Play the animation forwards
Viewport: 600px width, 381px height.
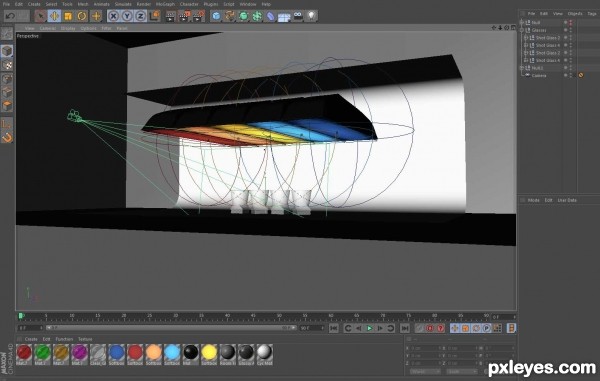click(x=369, y=328)
